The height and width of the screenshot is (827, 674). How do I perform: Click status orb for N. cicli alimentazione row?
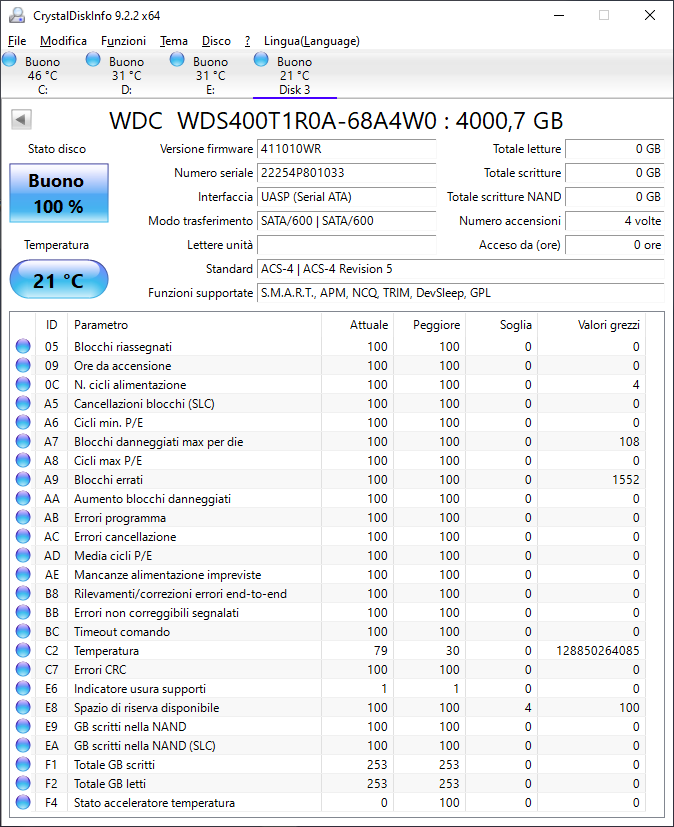click(23, 384)
